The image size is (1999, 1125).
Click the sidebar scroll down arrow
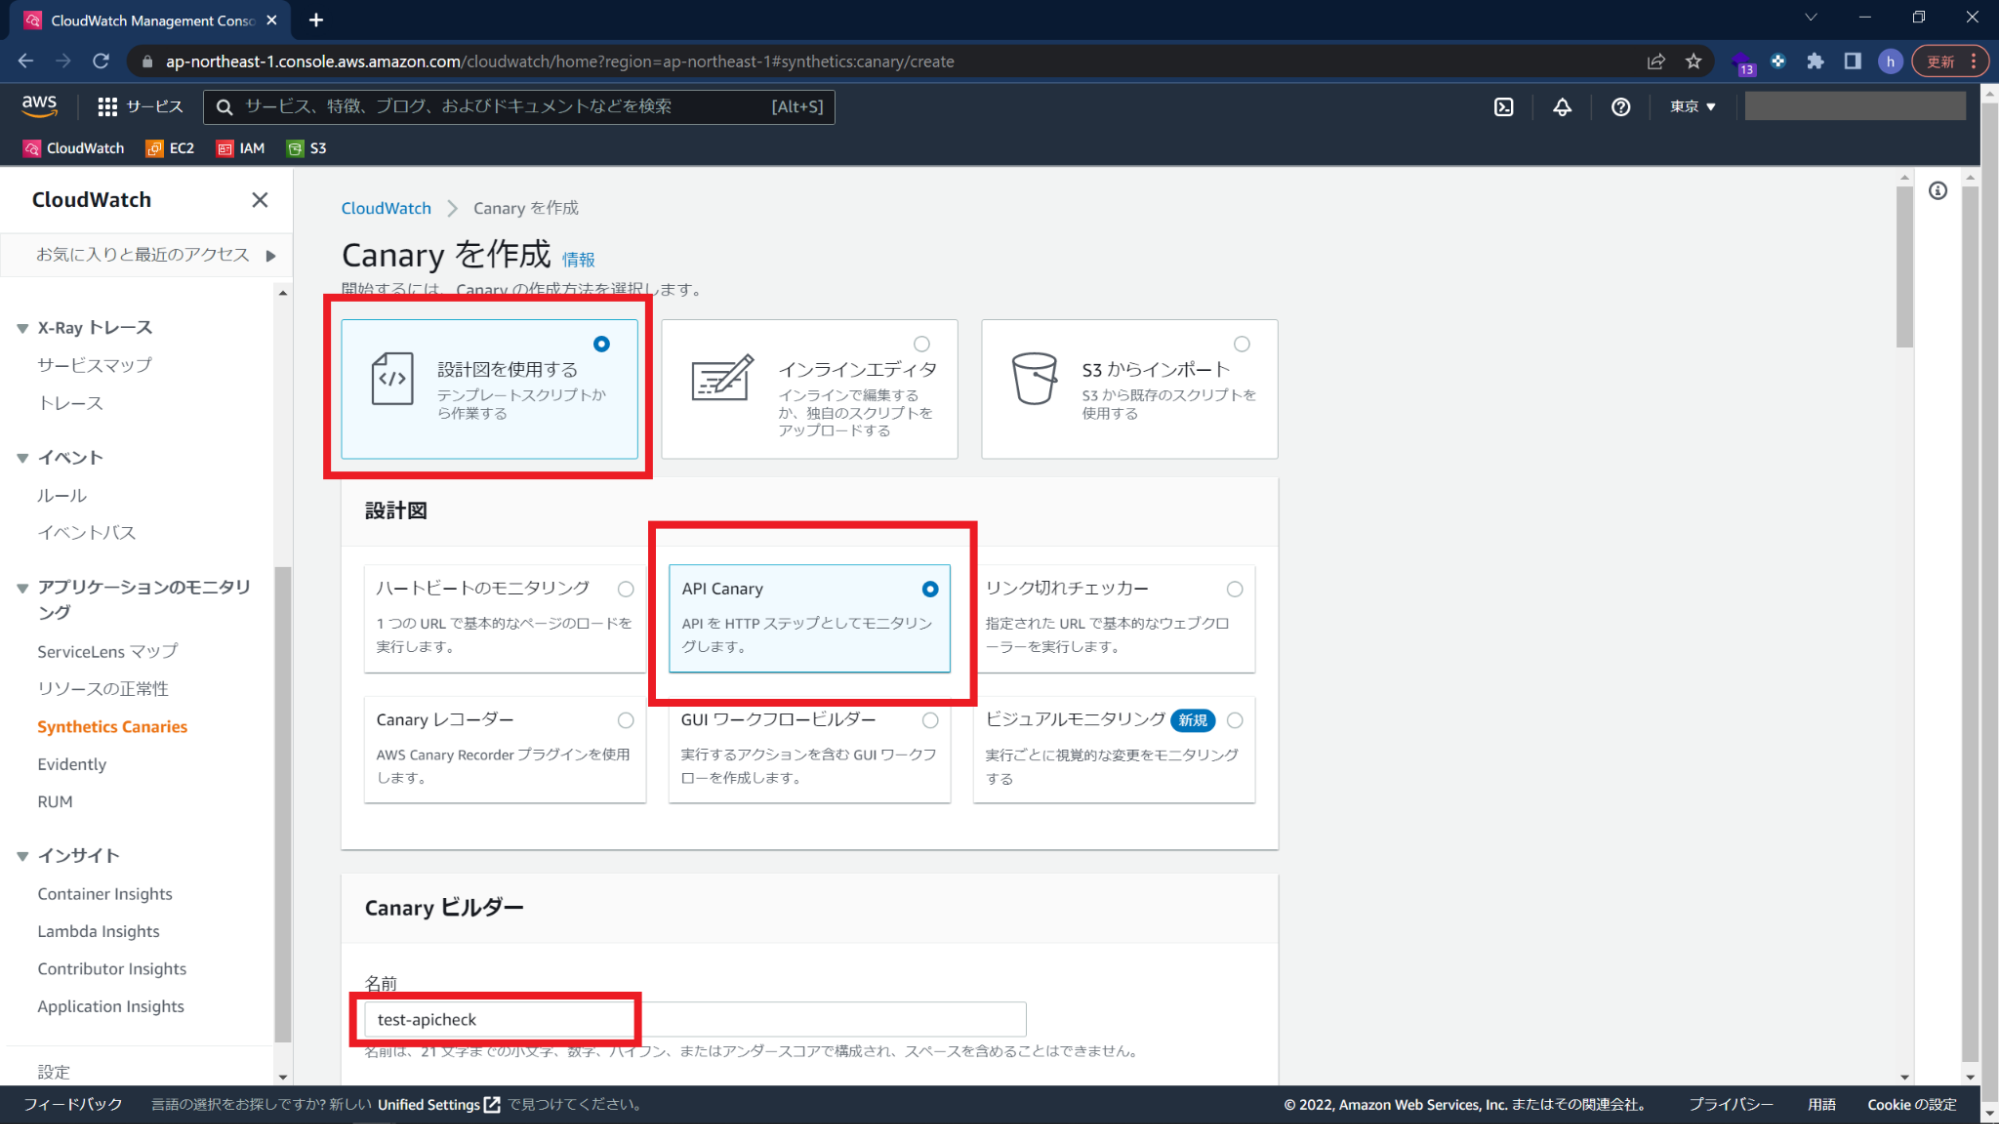(x=283, y=1078)
